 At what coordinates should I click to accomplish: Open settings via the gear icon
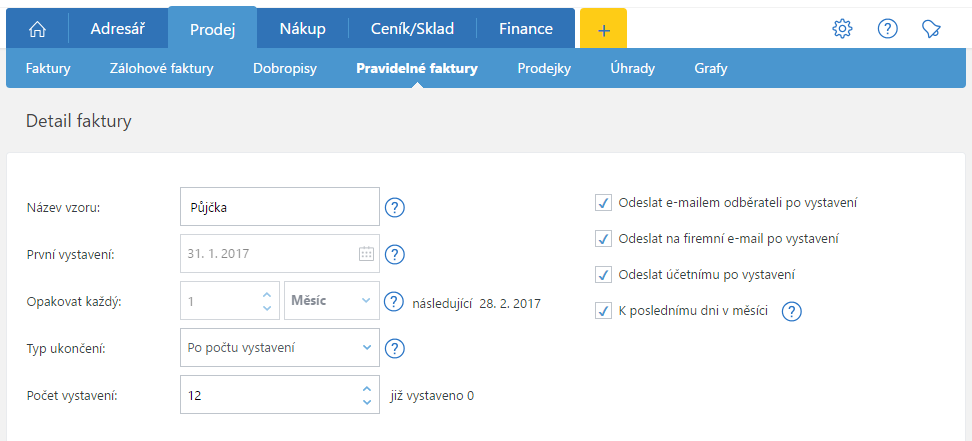pos(842,29)
